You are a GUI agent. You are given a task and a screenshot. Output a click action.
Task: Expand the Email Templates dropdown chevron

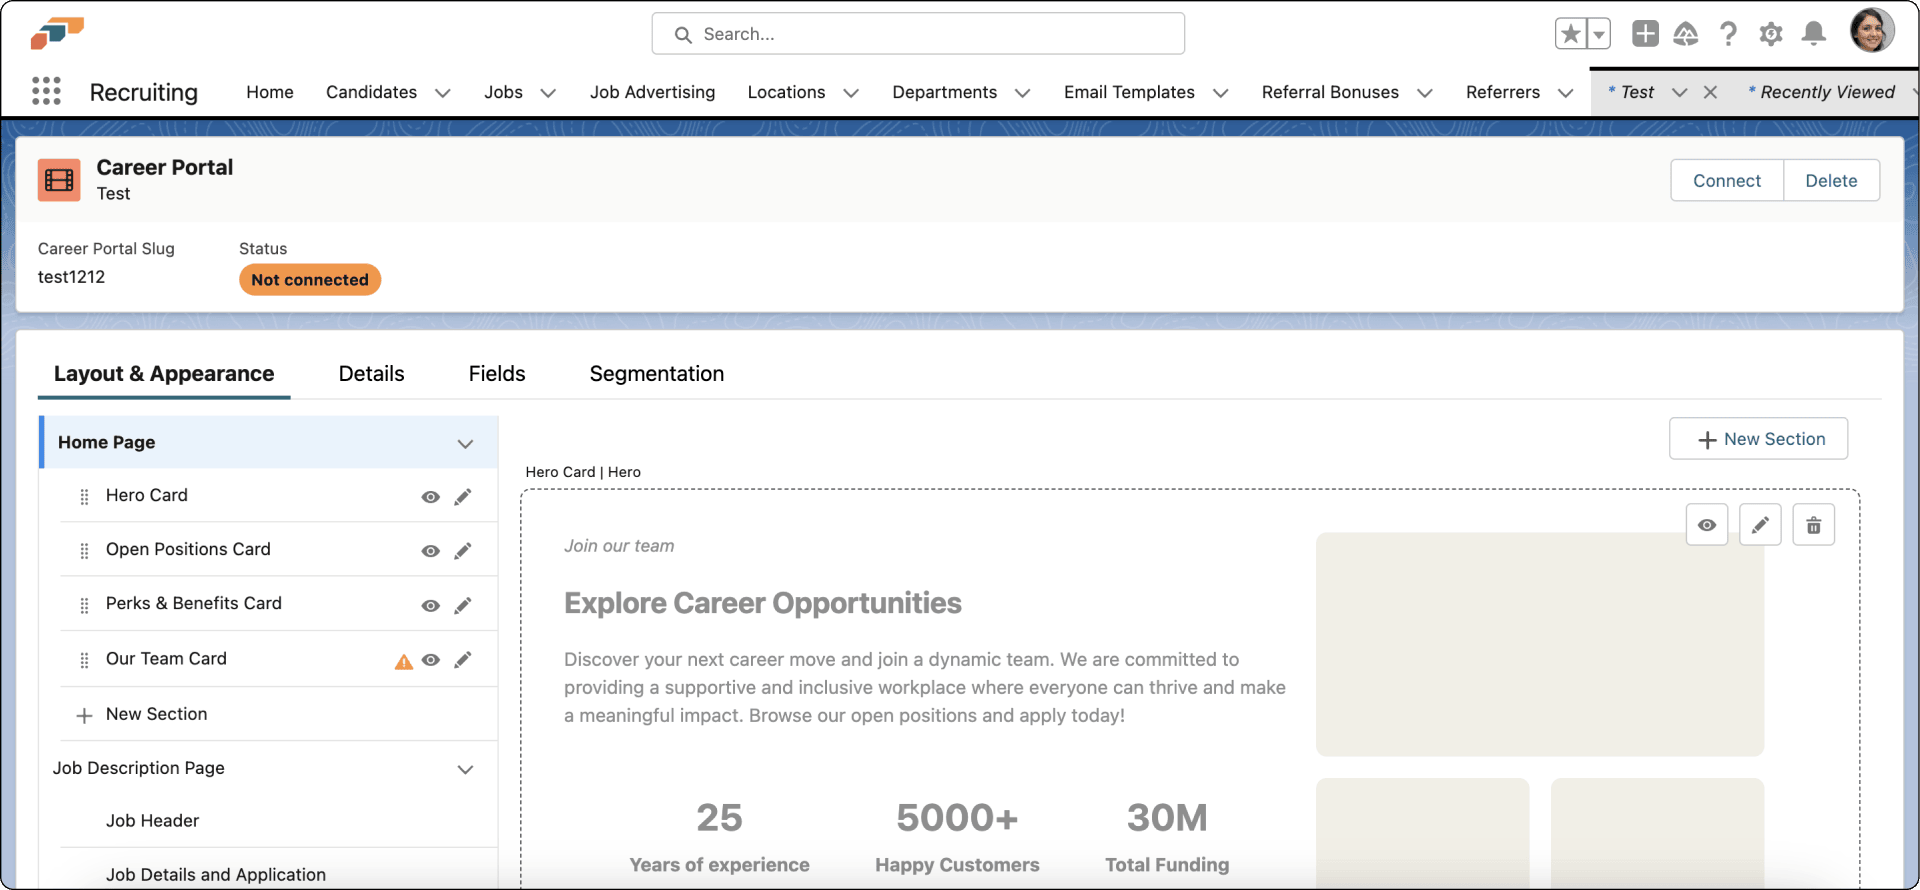[1220, 93]
